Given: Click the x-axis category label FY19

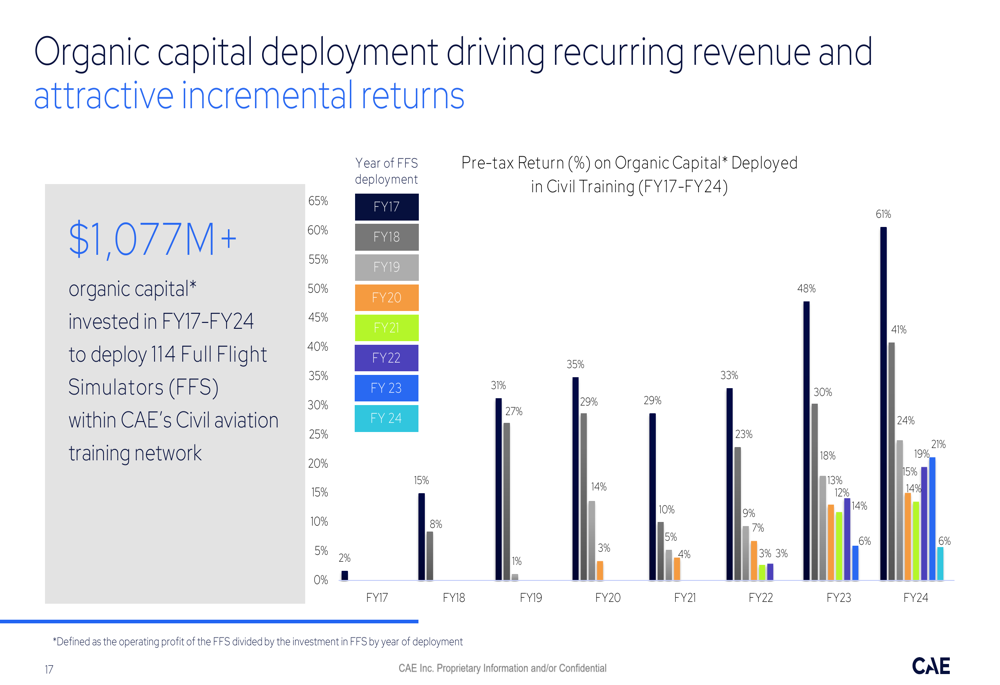Looking at the screenshot, I should pyautogui.click(x=531, y=598).
